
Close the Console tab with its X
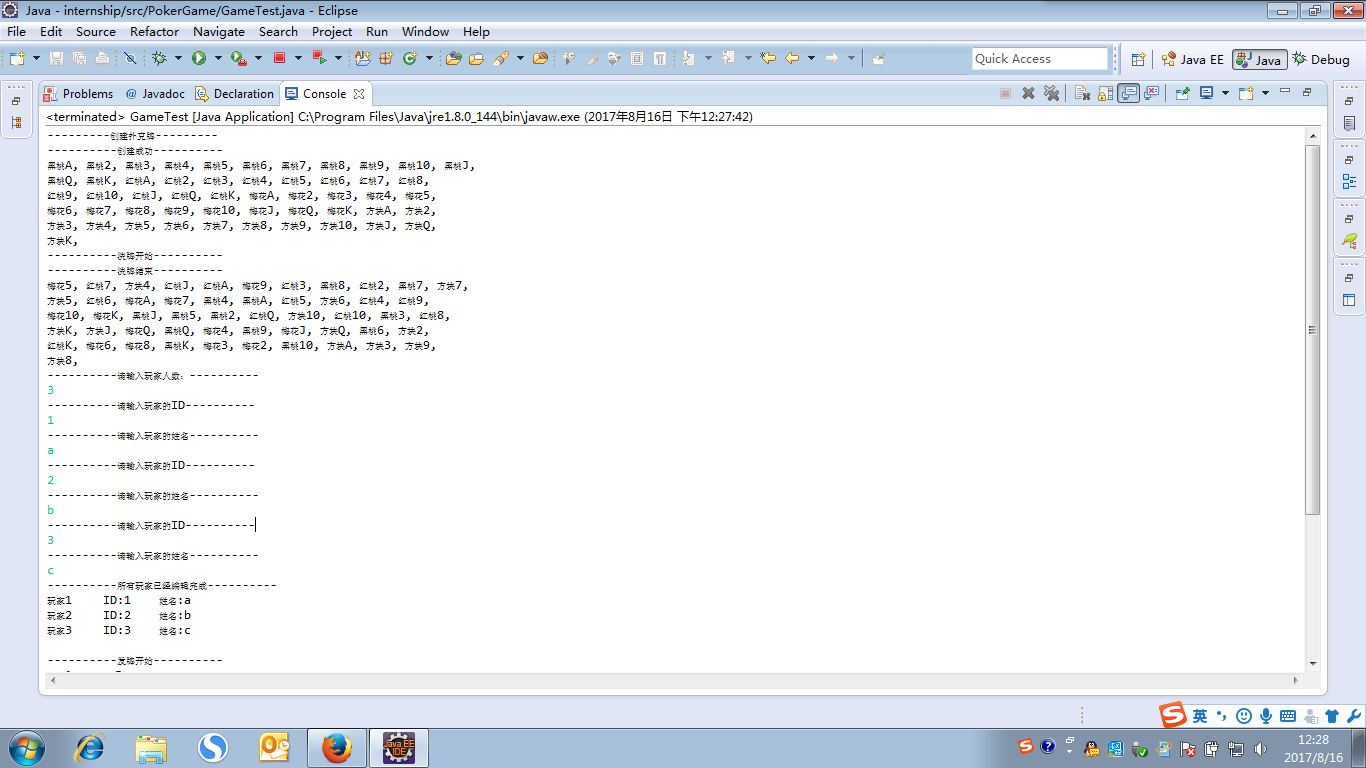359,94
